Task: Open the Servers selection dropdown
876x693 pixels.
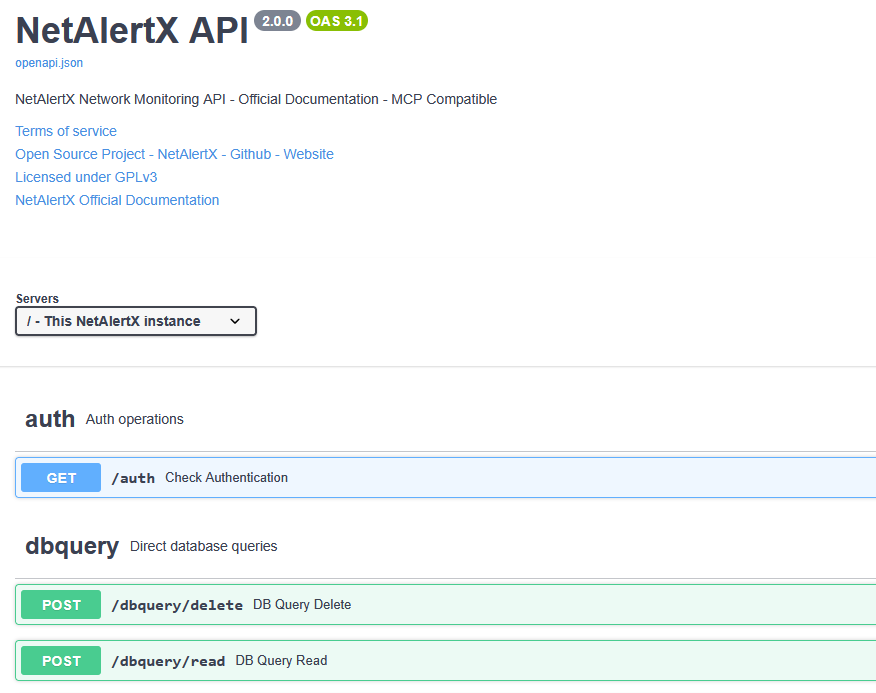Action: [135, 321]
